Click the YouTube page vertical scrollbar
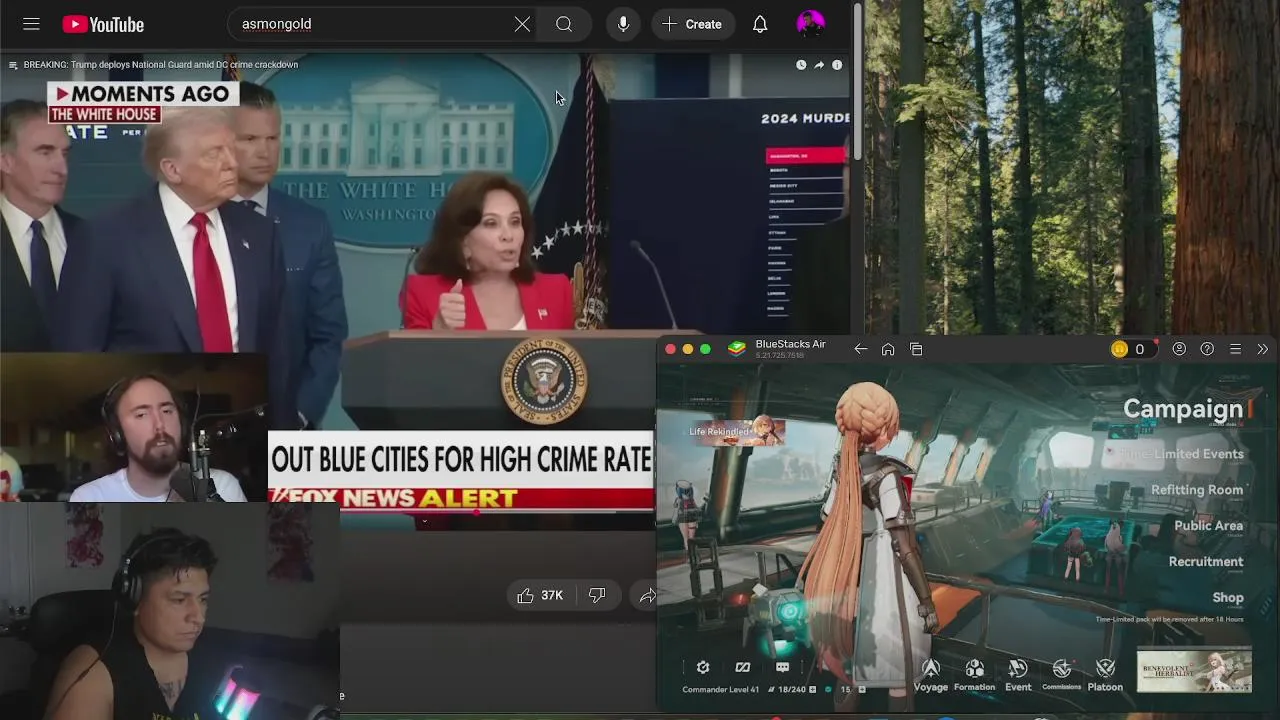This screenshot has height=720, width=1280. (x=857, y=82)
